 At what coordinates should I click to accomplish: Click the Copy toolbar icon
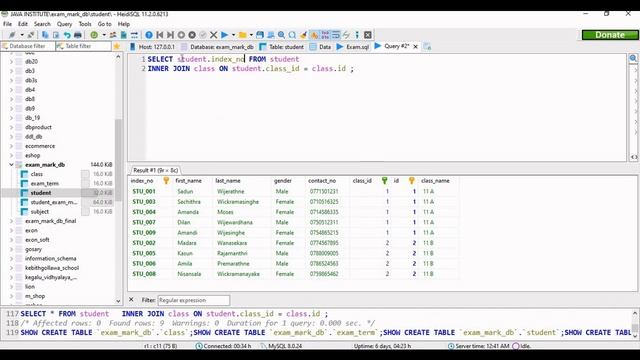point(45,35)
